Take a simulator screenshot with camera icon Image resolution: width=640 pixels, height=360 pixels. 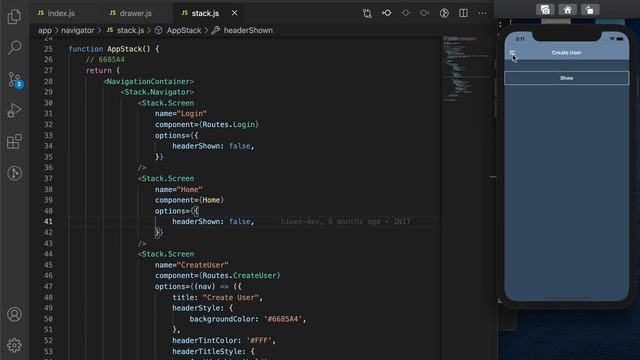[545, 10]
